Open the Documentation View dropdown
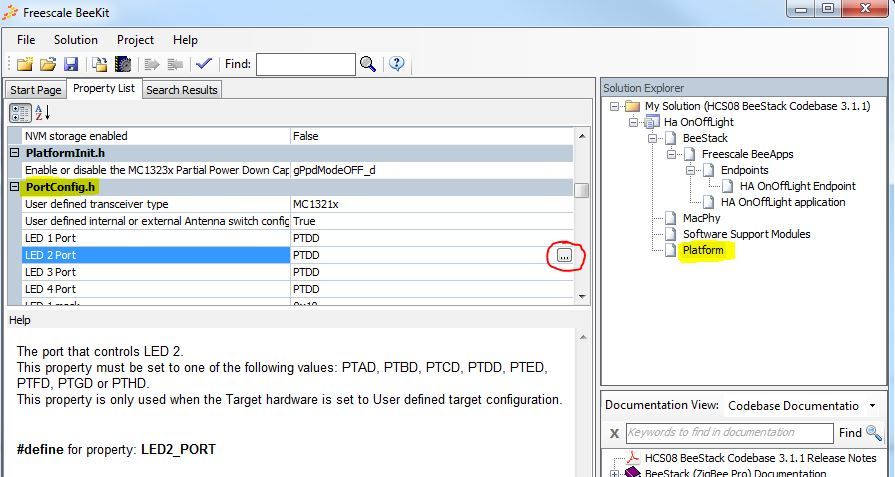The image size is (895, 477). (x=872, y=406)
